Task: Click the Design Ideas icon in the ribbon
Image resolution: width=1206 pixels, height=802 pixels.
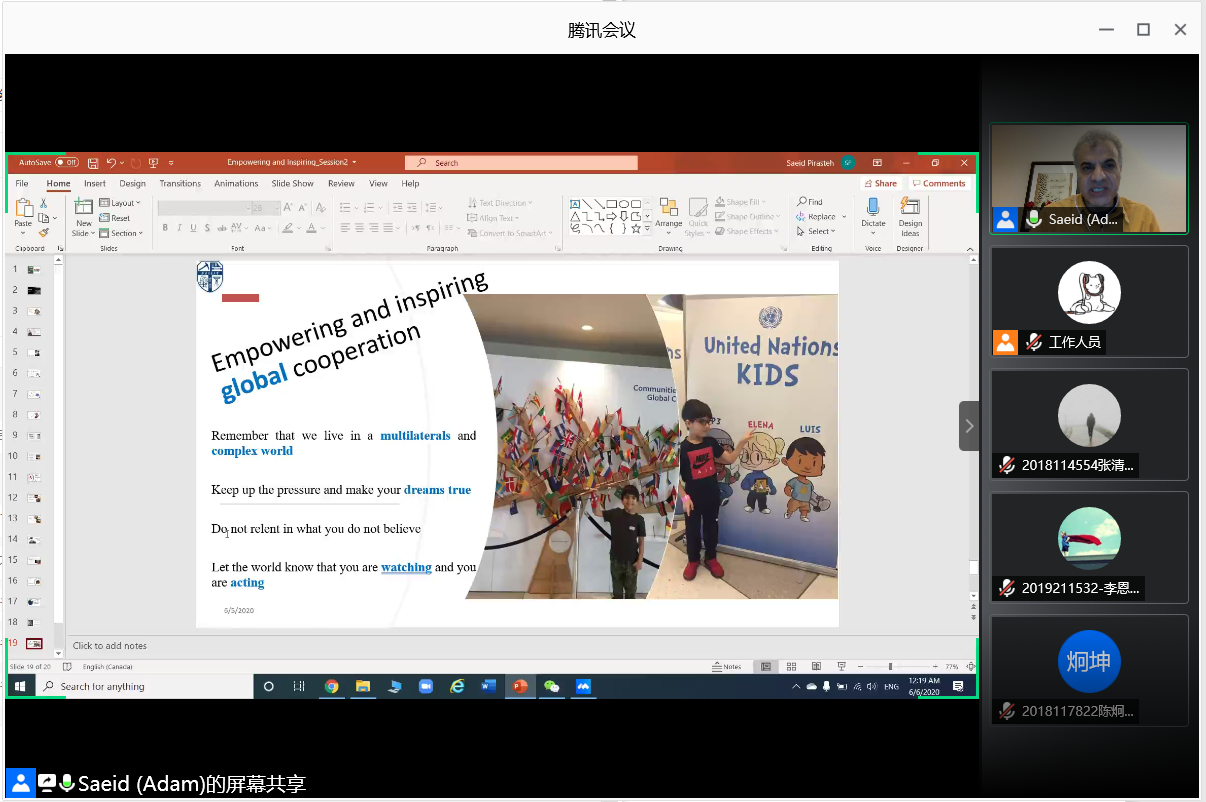Action: point(909,214)
